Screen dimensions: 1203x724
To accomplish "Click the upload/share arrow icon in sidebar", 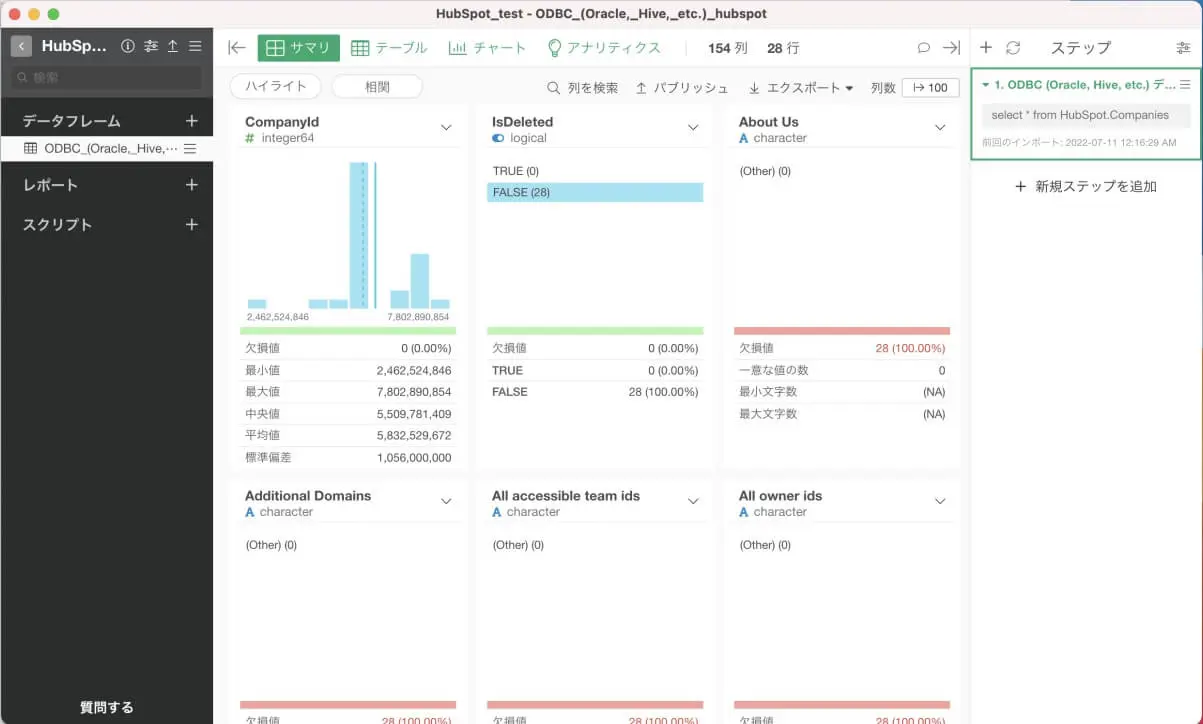I will [173, 46].
